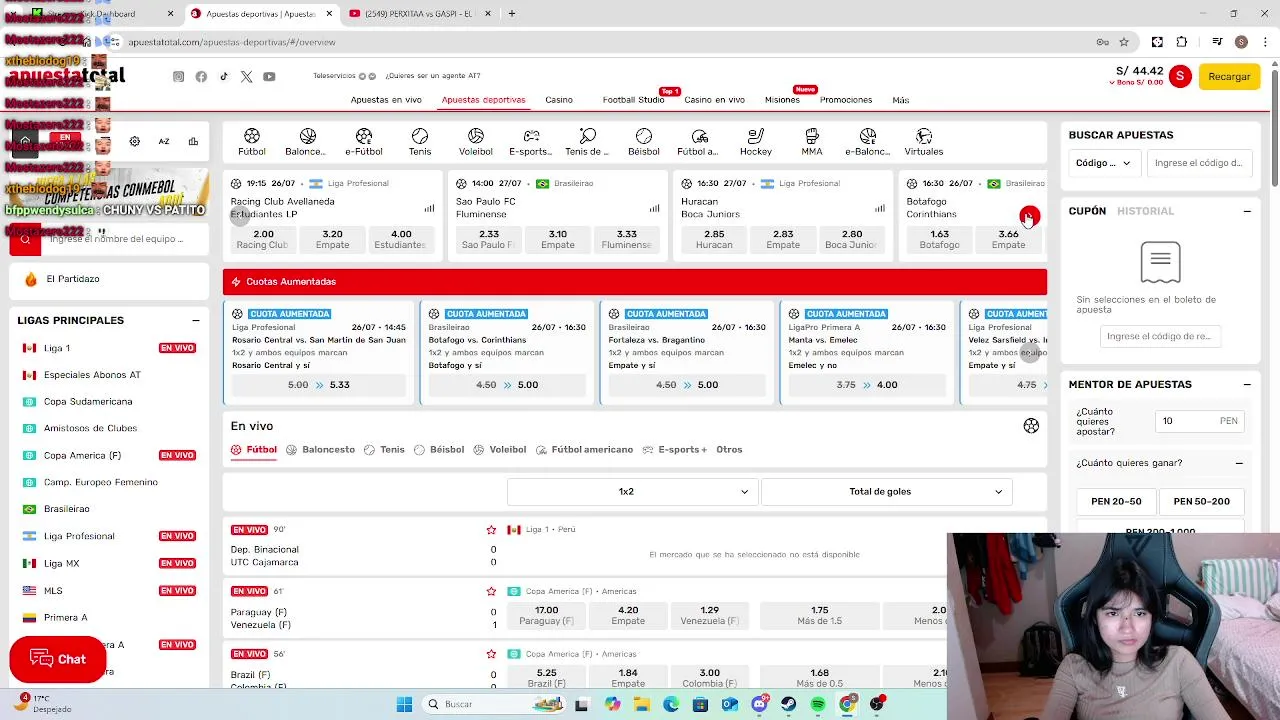Open the Casino tab

click(x=559, y=100)
